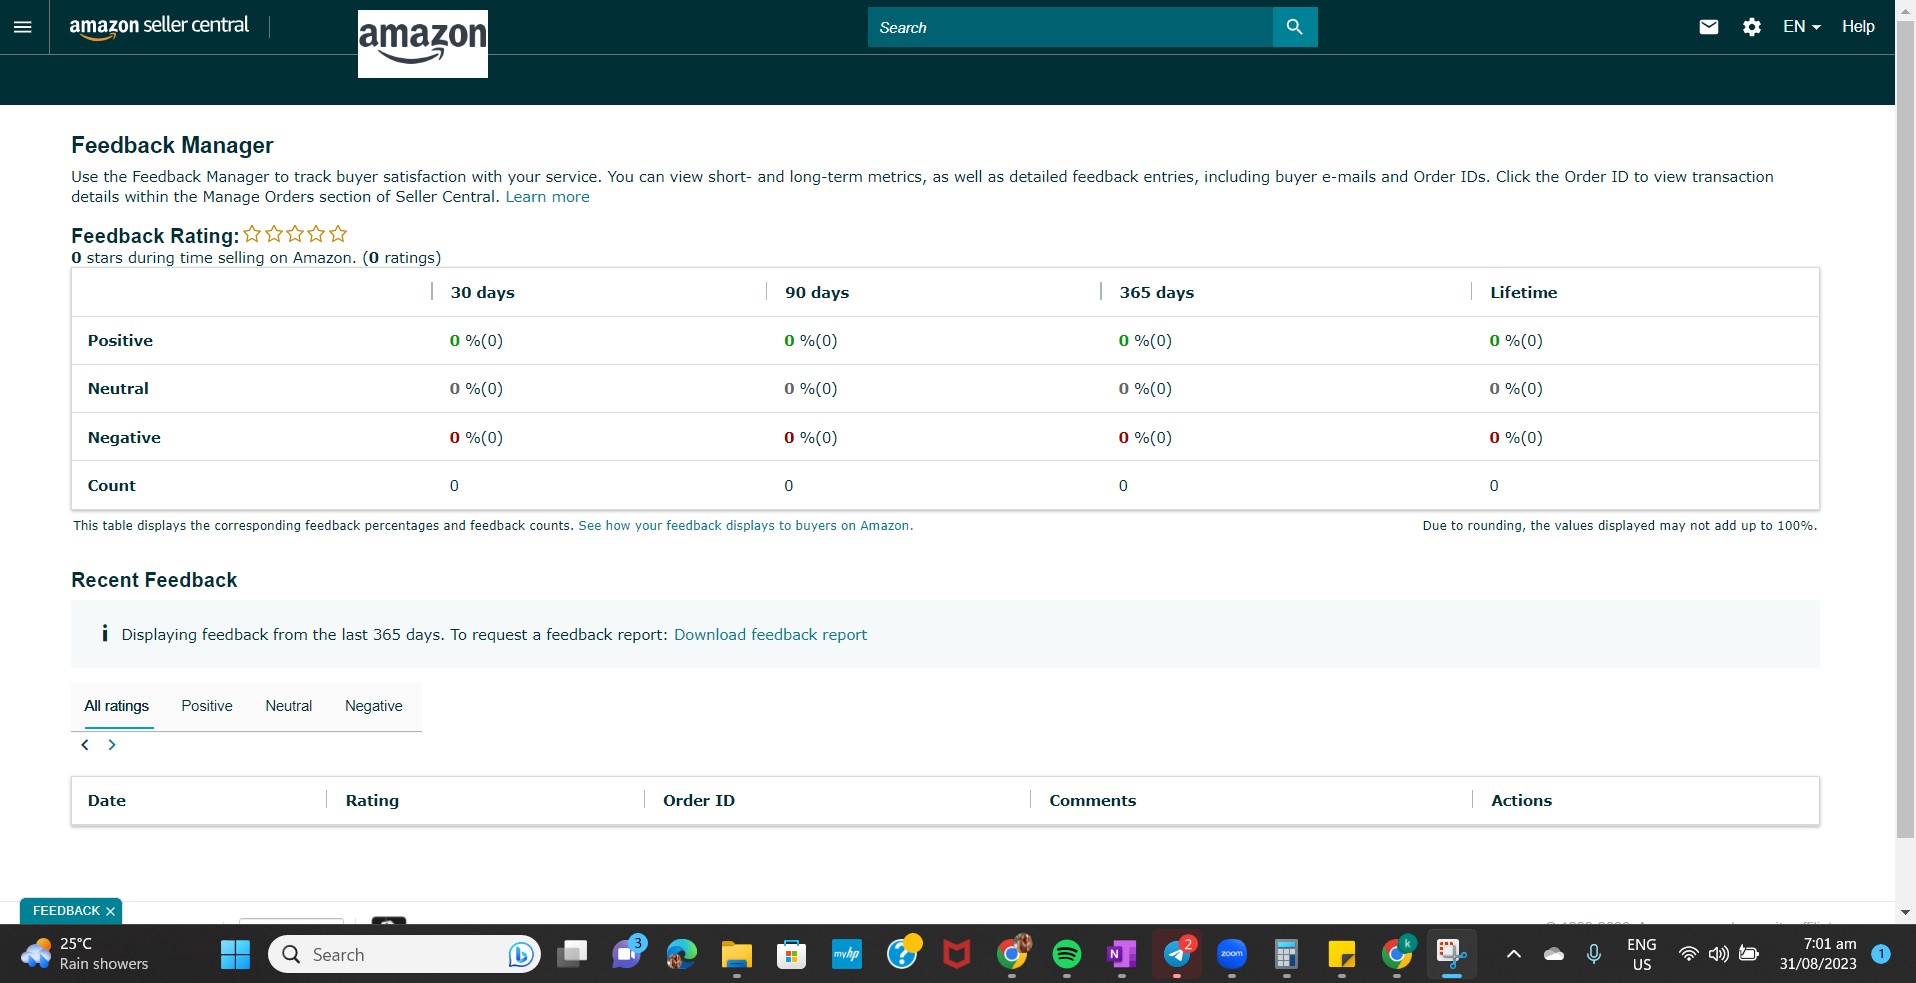This screenshot has height=983, width=1916.
Task: Switch to the Positive tab
Action: click(x=207, y=706)
